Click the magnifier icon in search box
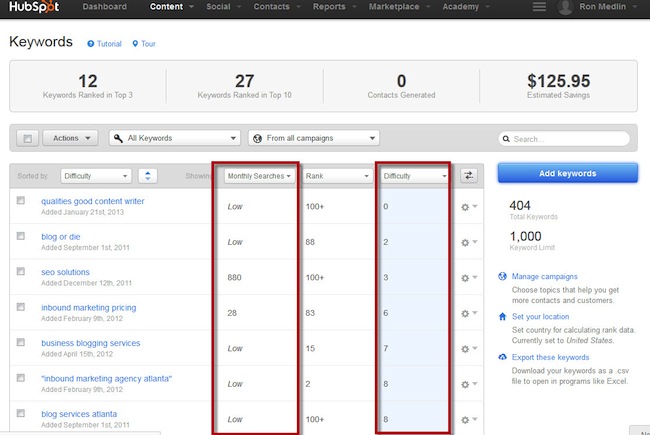Screen dimensions: 650x435 point(506,139)
